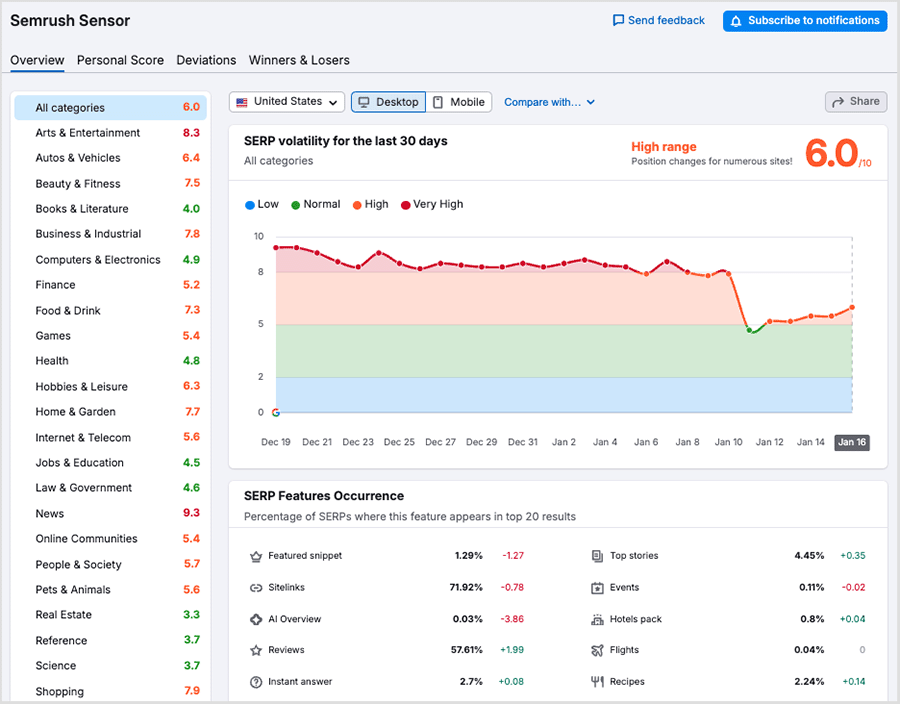Open the United States country dropdown
The width and height of the screenshot is (900, 704).
287,102
